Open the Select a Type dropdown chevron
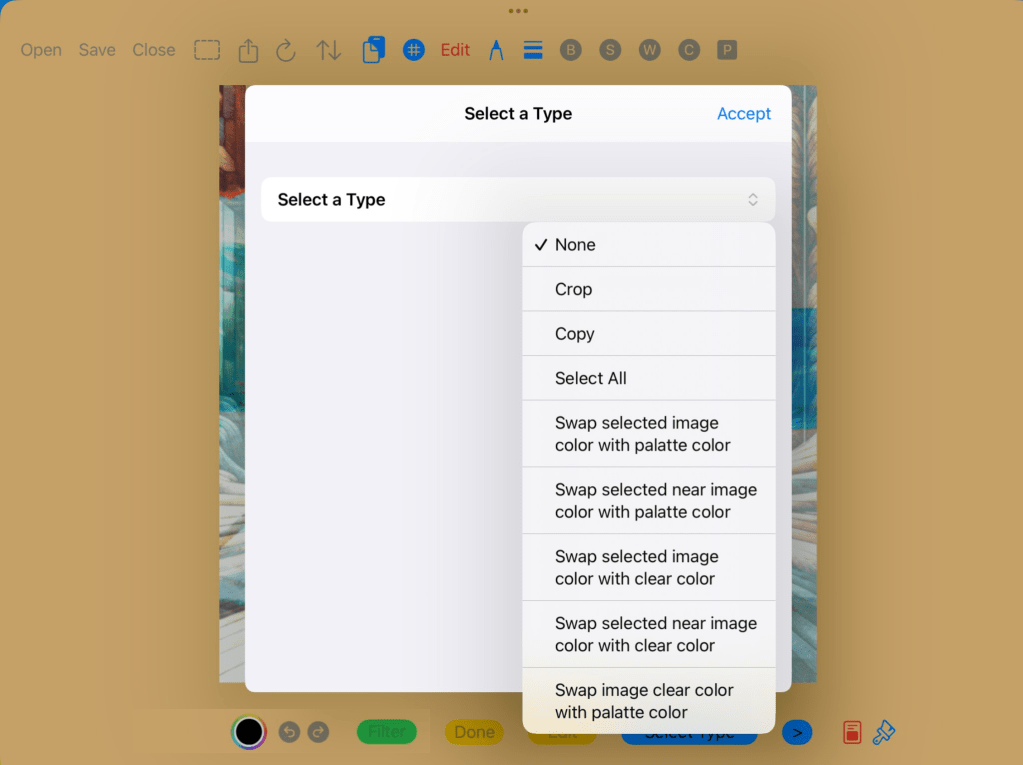This screenshot has width=1023, height=765. tap(753, 200)
